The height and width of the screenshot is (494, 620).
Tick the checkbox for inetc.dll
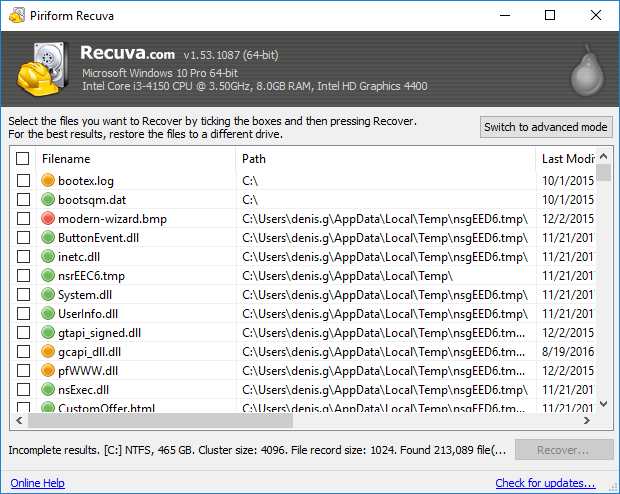[23, 256]
